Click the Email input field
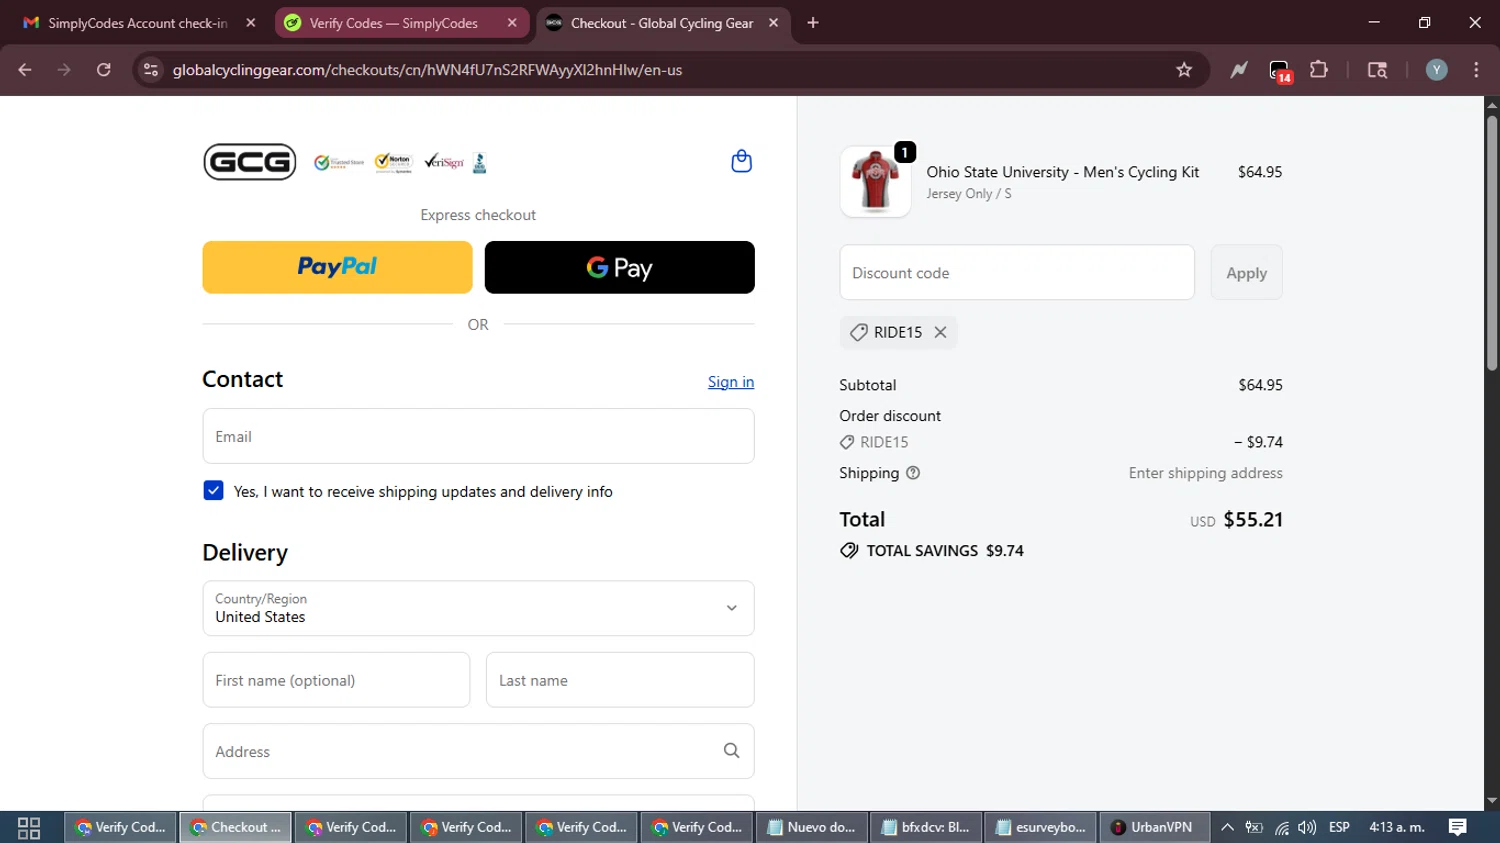1500x843 pixels. [478, 436]
